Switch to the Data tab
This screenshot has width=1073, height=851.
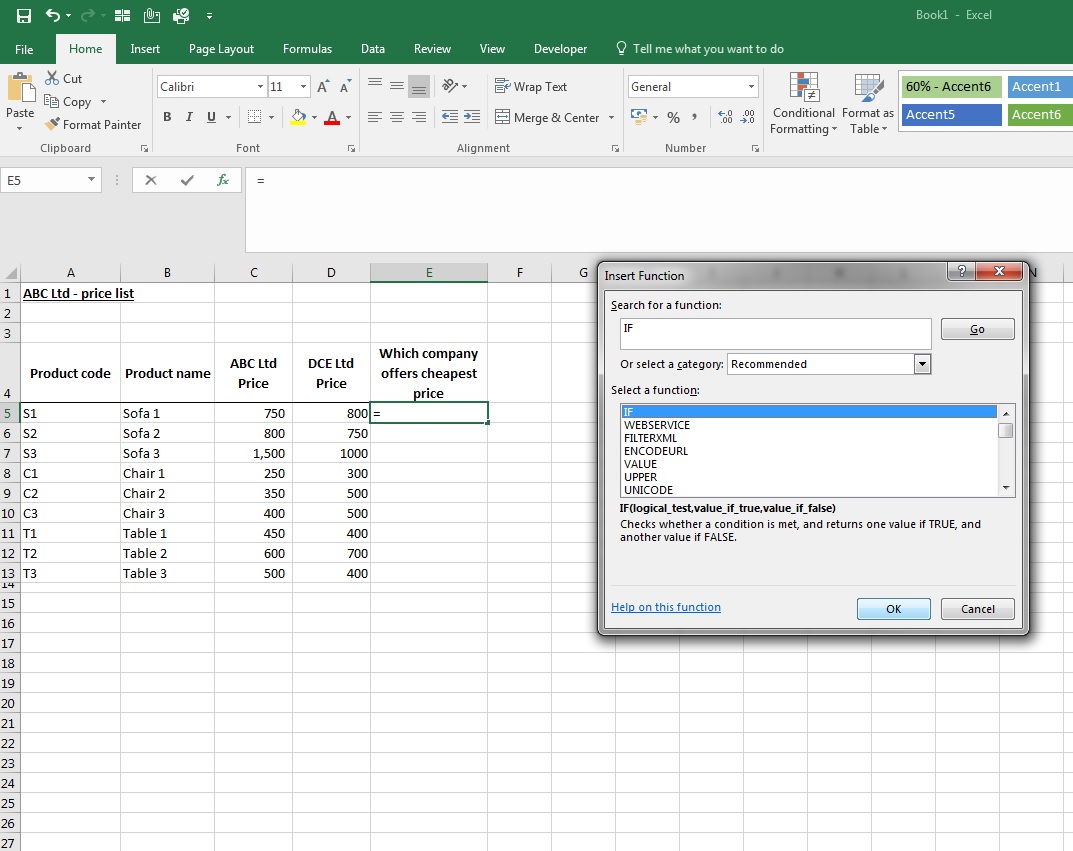373,49
